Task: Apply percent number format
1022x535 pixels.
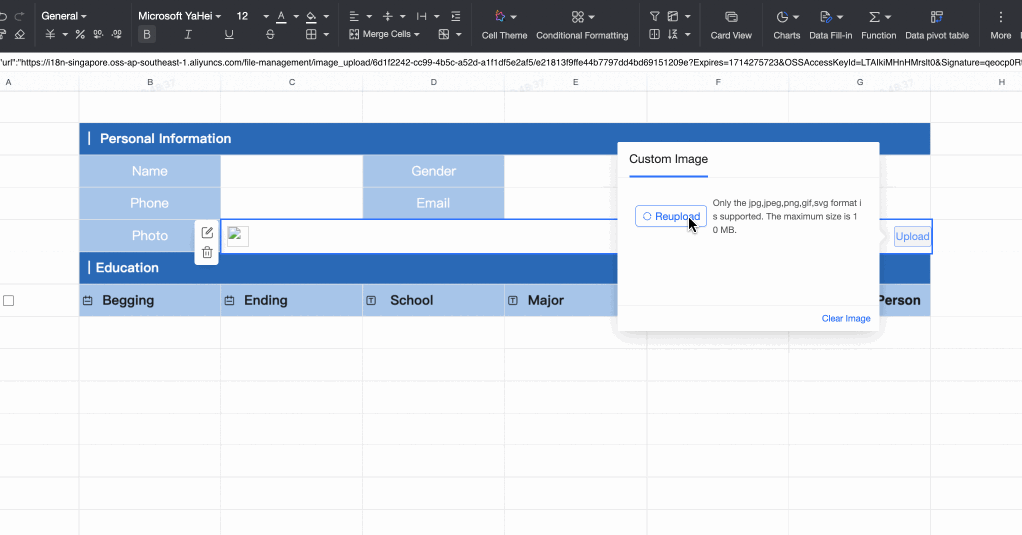Action: click(x=80, y=35)
